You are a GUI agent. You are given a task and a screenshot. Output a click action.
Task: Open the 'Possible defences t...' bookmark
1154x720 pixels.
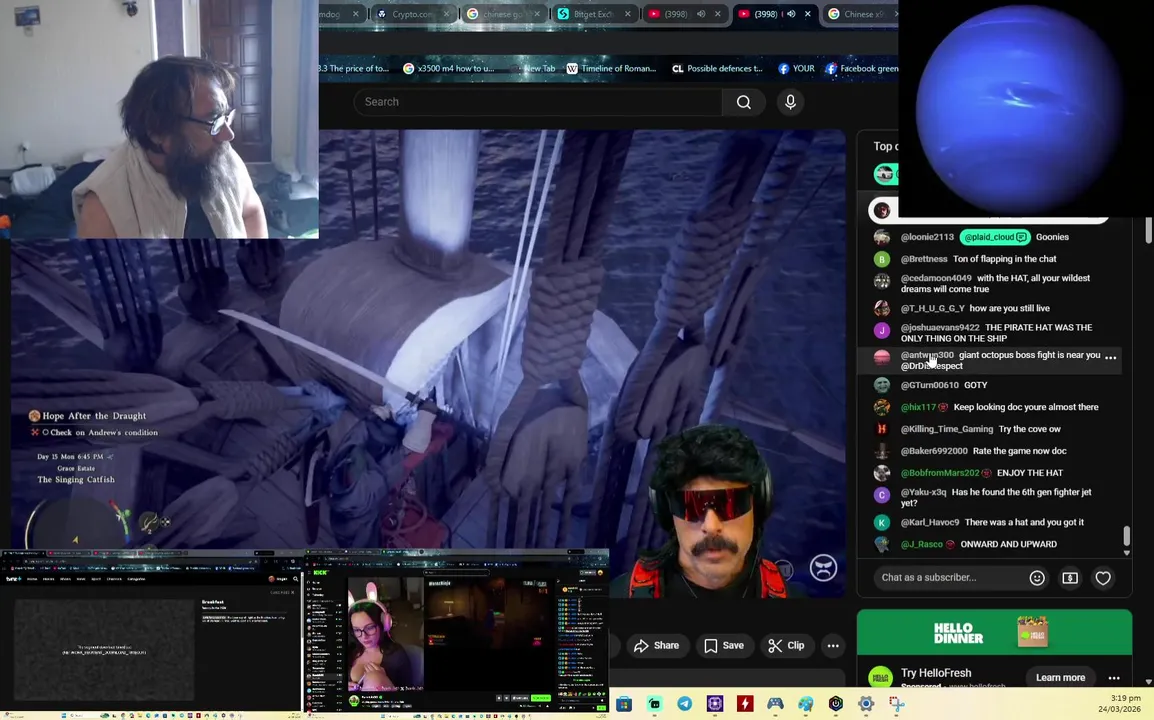[718, 68]
